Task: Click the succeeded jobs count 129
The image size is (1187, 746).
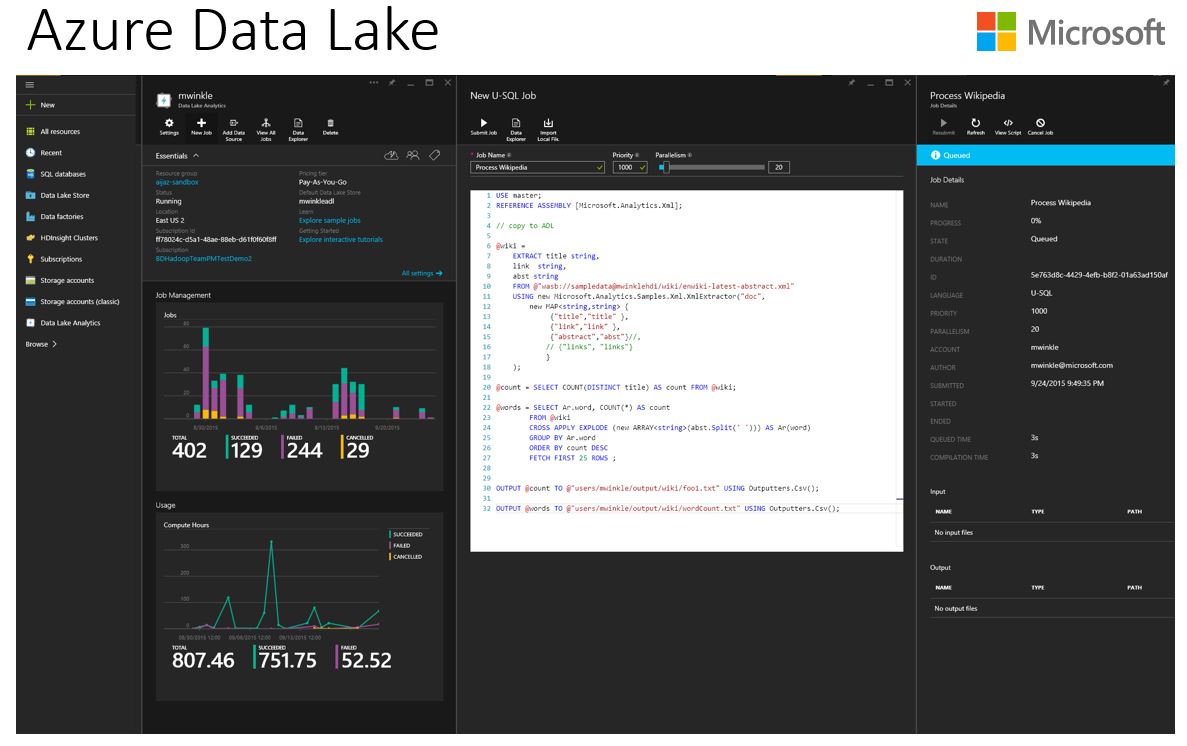Action: (x=247, y=451)
